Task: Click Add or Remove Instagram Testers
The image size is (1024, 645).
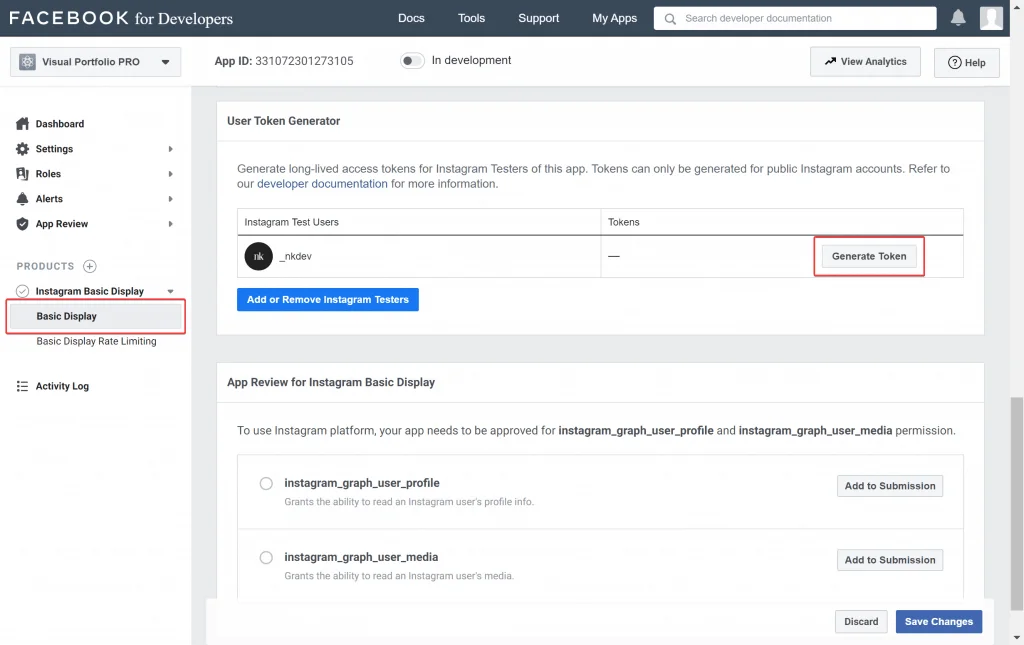Action: [x=328, y=300]
